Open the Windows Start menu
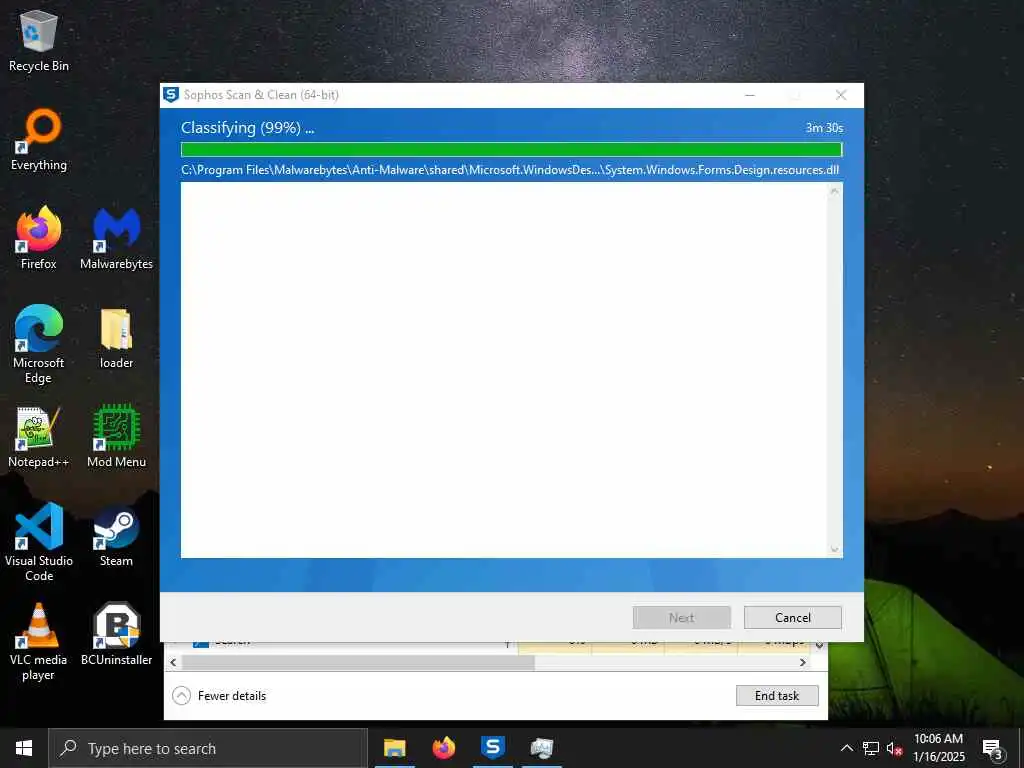 pos(24,748)
